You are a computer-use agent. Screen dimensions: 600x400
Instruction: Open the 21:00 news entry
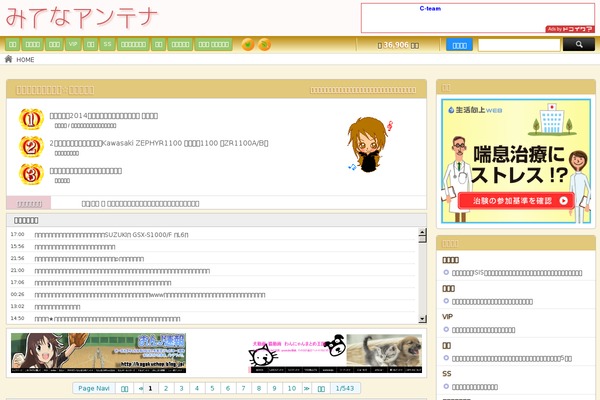point(122,271)
